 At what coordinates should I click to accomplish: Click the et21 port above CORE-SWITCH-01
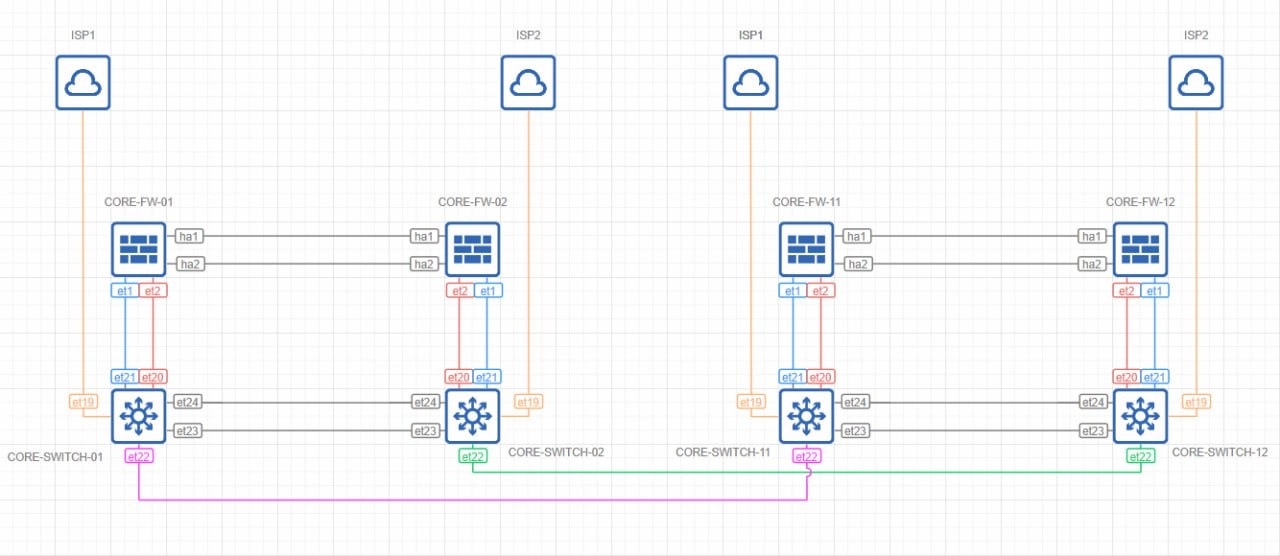point(125,377)
